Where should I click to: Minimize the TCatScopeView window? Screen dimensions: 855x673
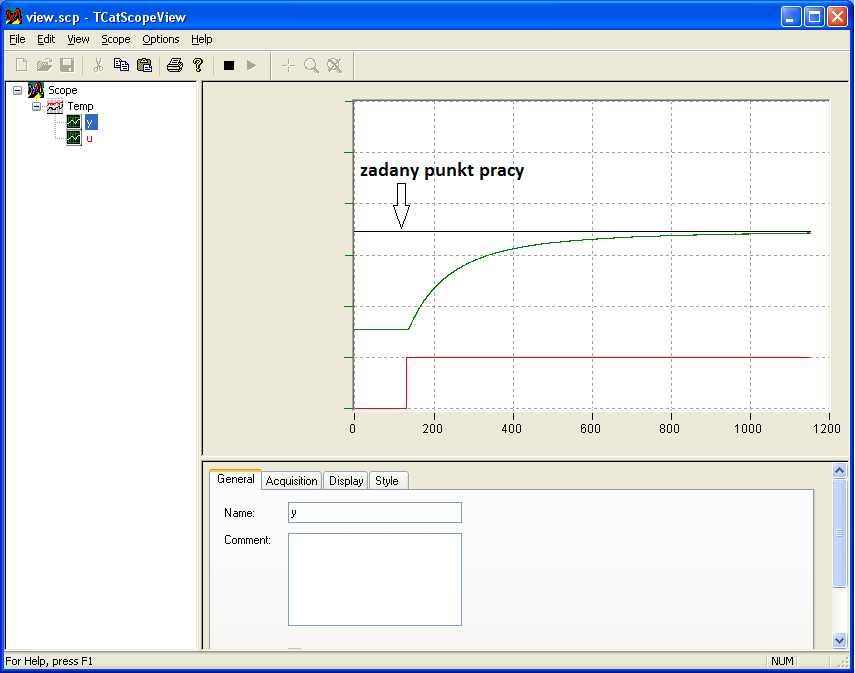point(790,17)
